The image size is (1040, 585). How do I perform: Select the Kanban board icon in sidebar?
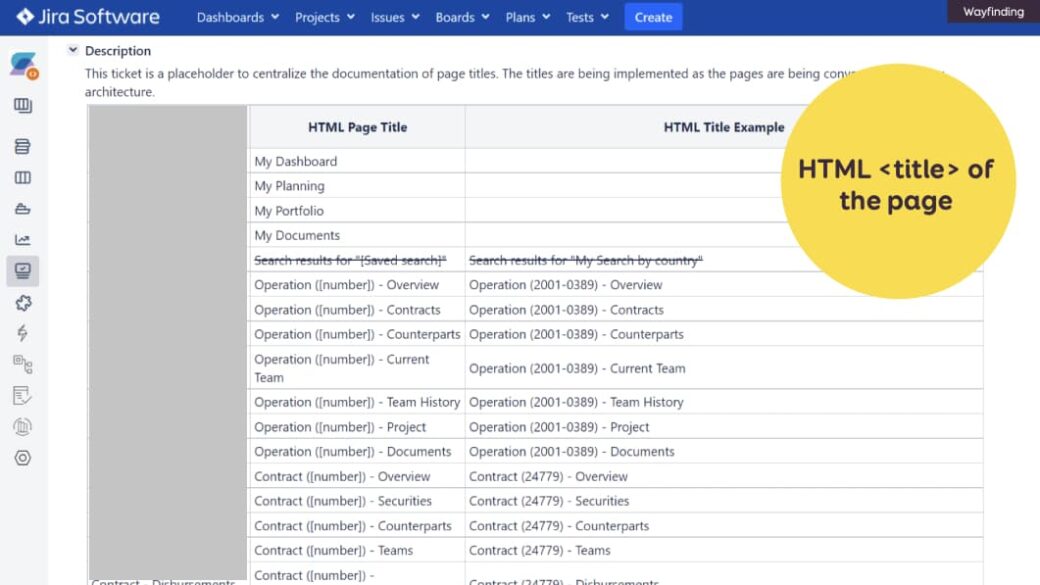click(x=22, y=177)
